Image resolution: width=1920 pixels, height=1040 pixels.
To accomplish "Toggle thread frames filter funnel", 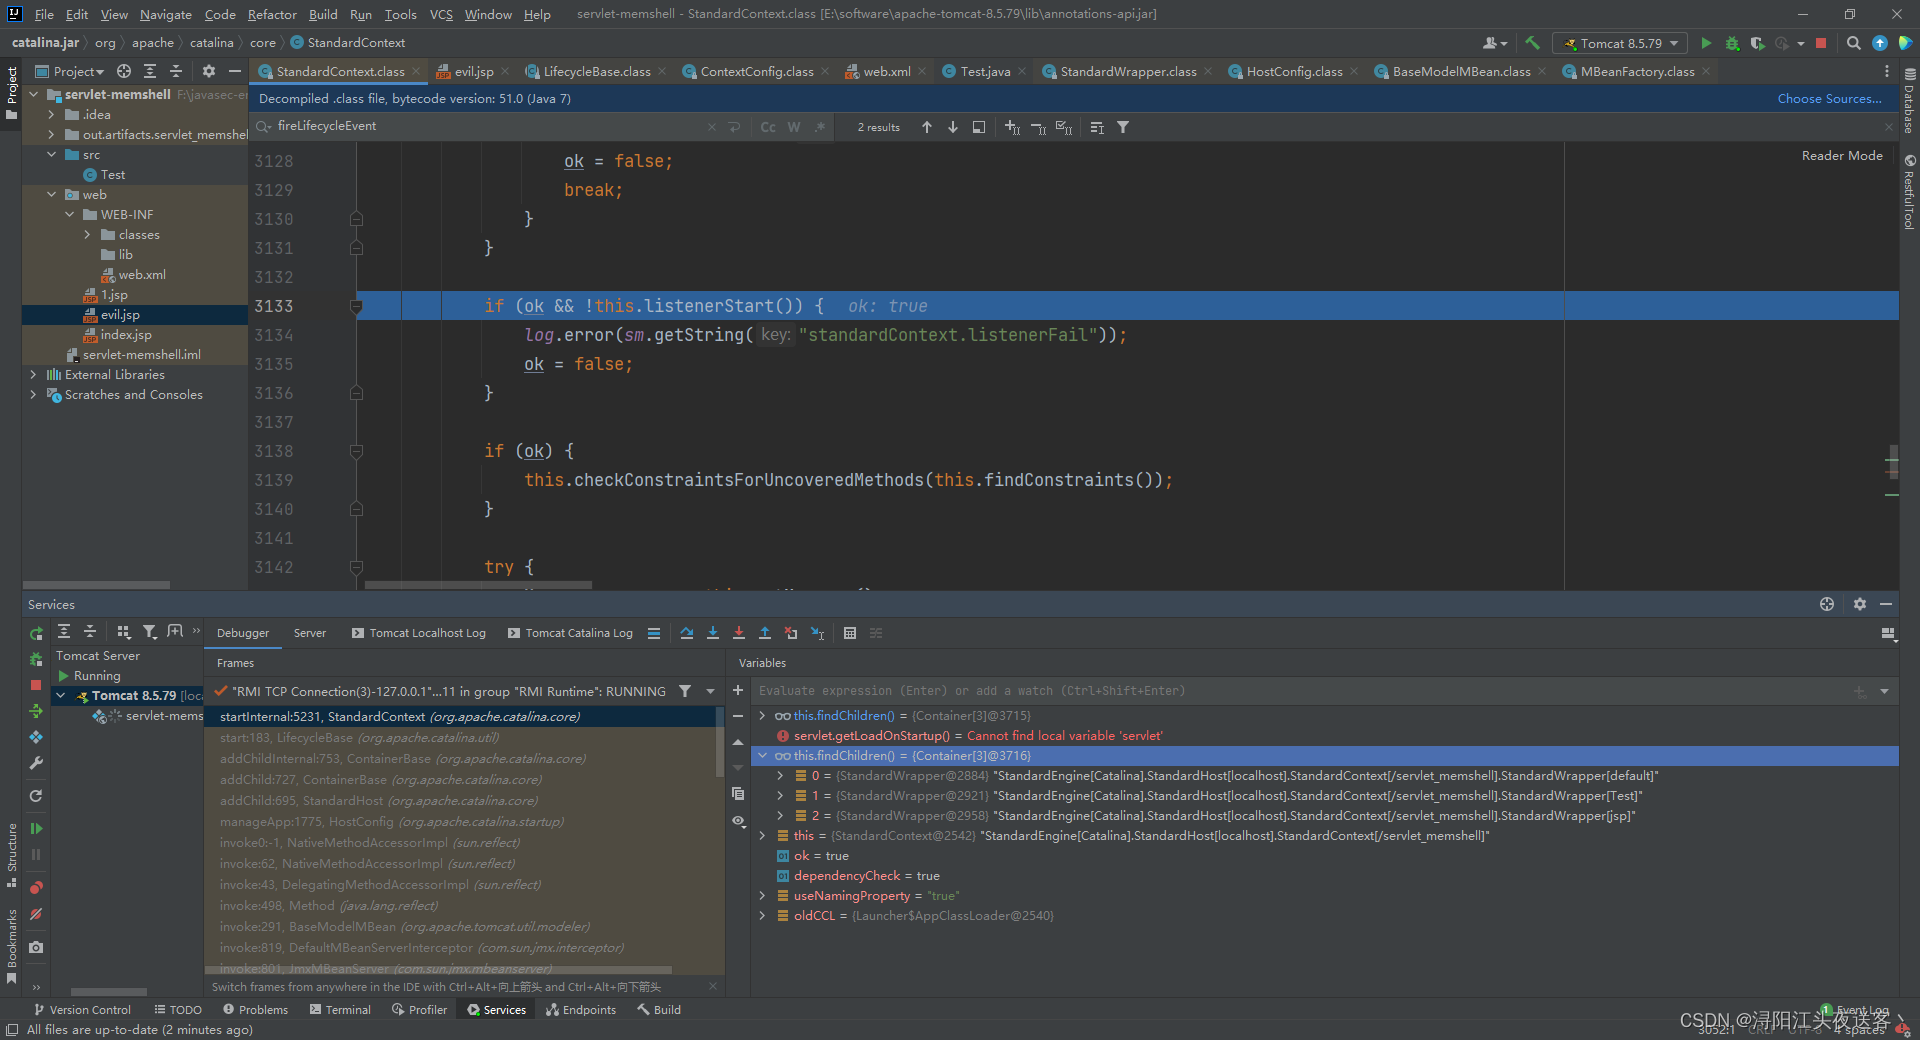I will point(685,691).
